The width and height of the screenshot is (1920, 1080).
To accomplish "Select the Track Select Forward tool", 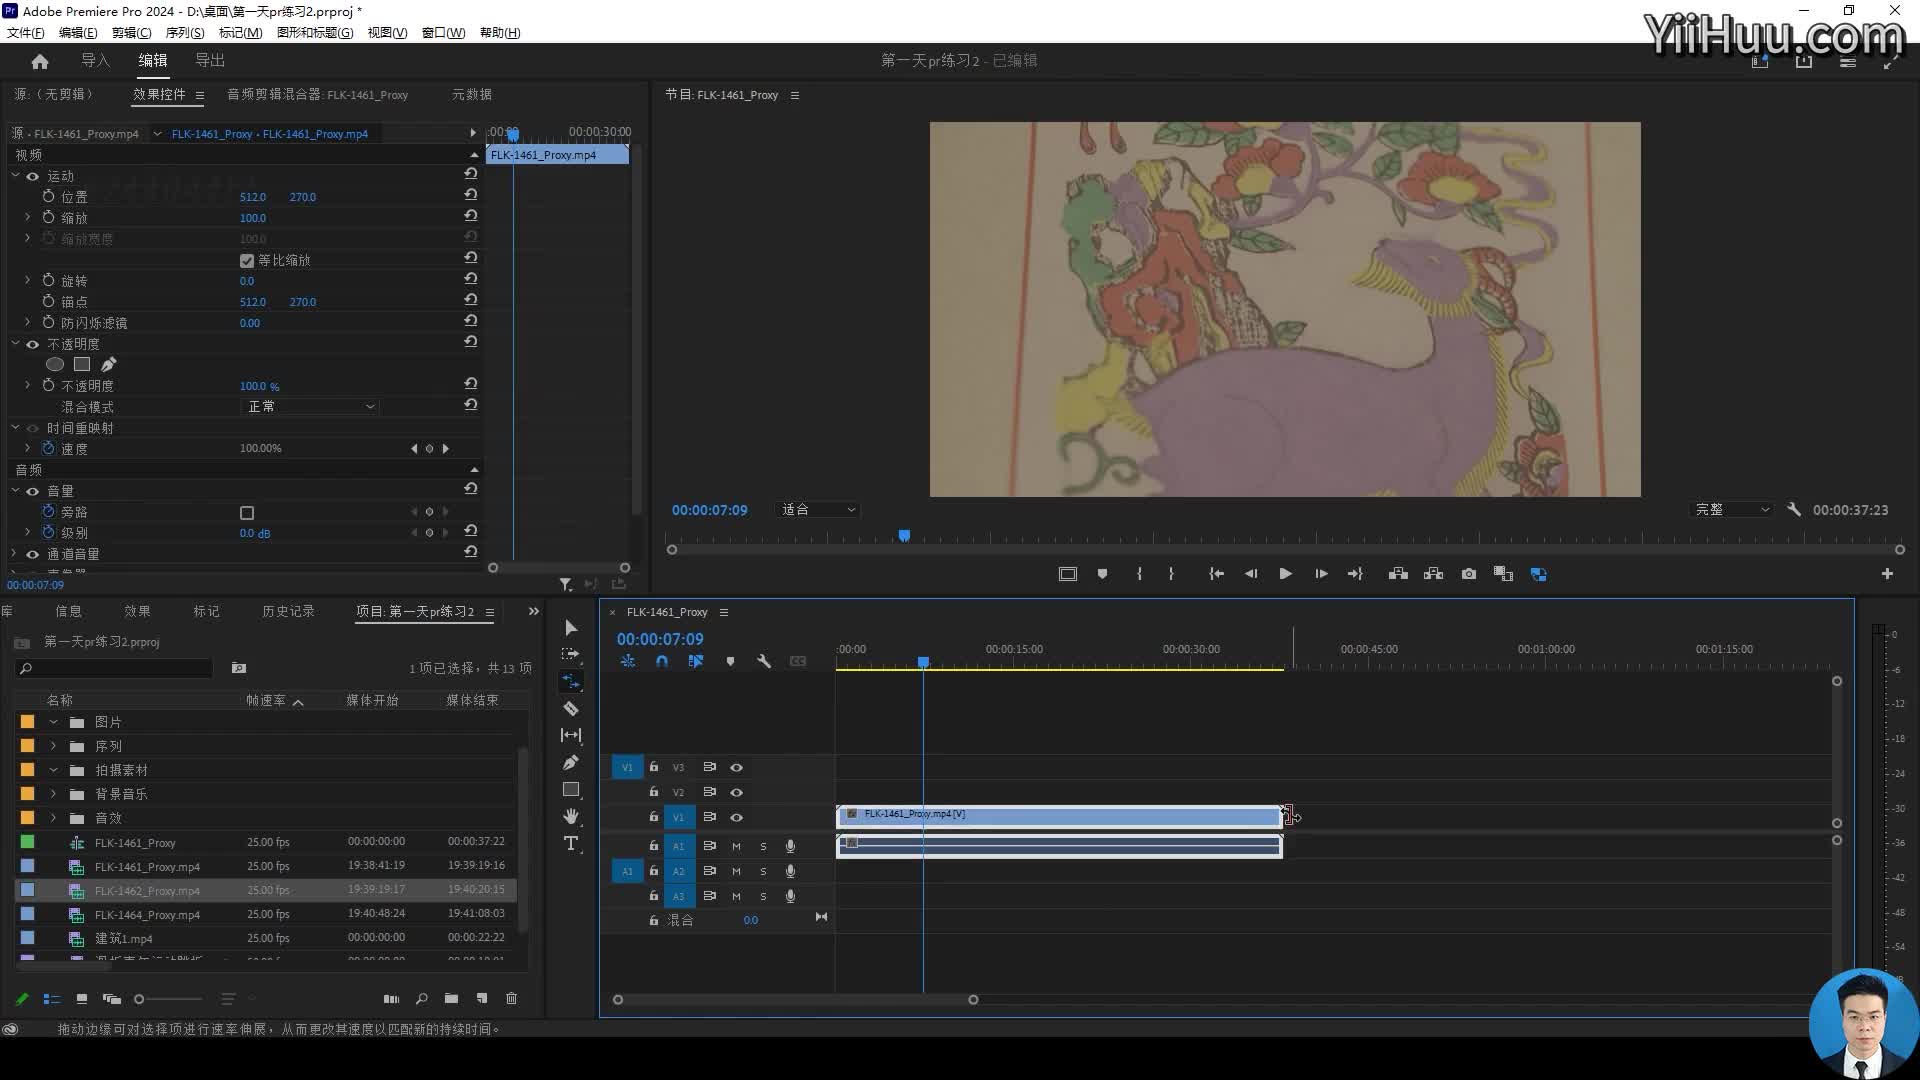I will 571,654.
